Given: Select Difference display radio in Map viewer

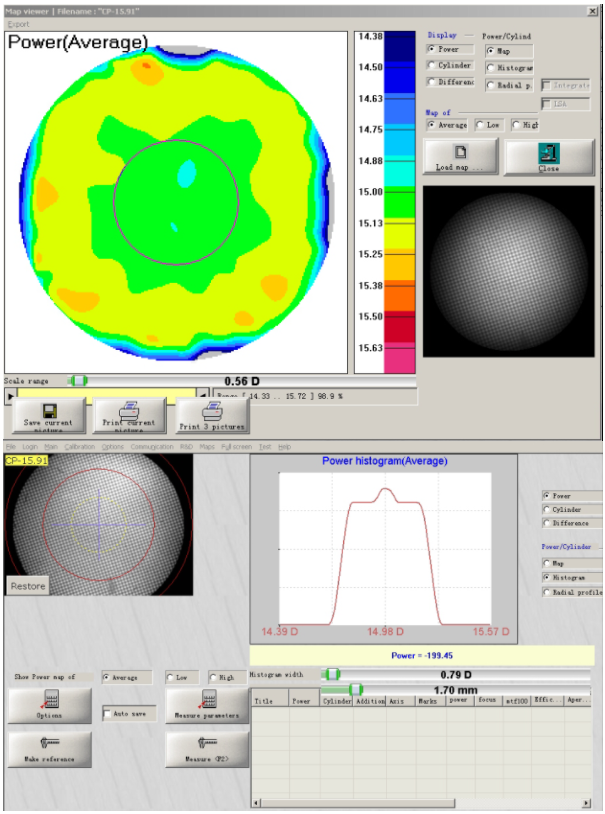Looking at the screenshot, I should pos(432,82).
